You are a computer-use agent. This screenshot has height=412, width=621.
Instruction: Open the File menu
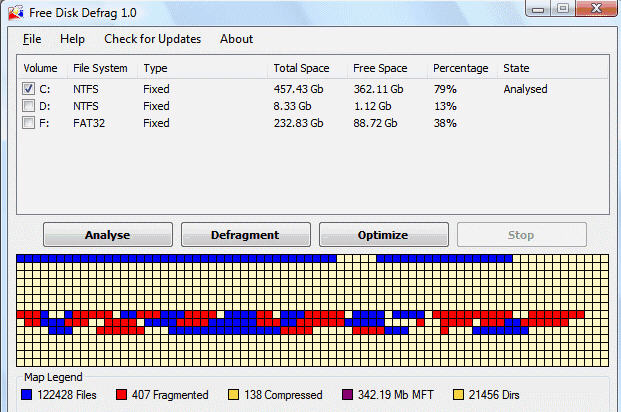point(32,39)
